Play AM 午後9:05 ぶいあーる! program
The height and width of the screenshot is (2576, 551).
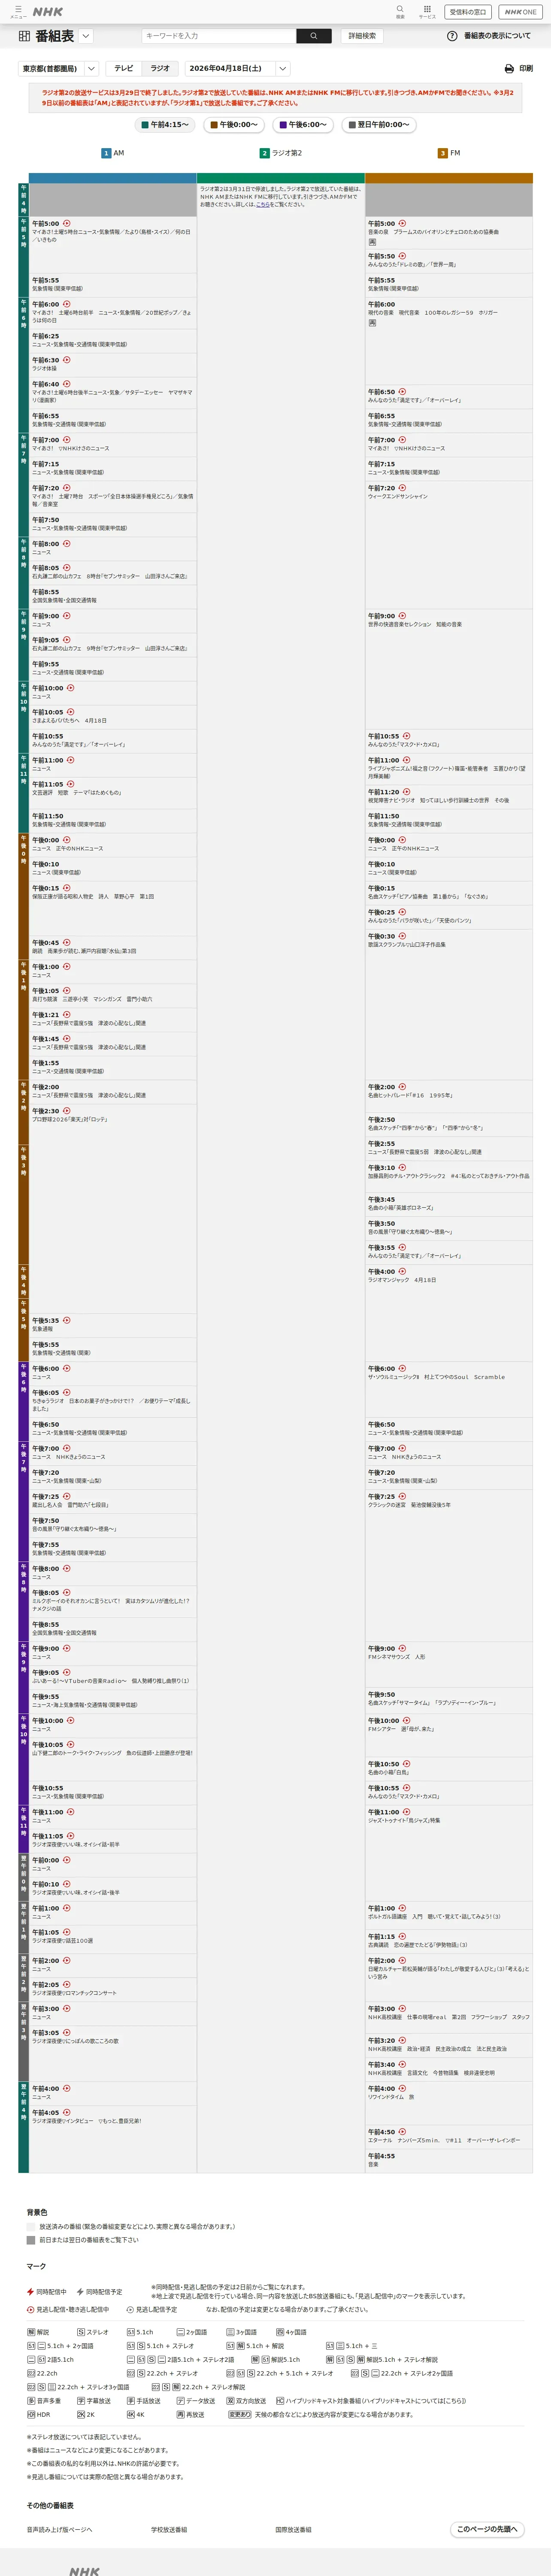click(67, 1673)
